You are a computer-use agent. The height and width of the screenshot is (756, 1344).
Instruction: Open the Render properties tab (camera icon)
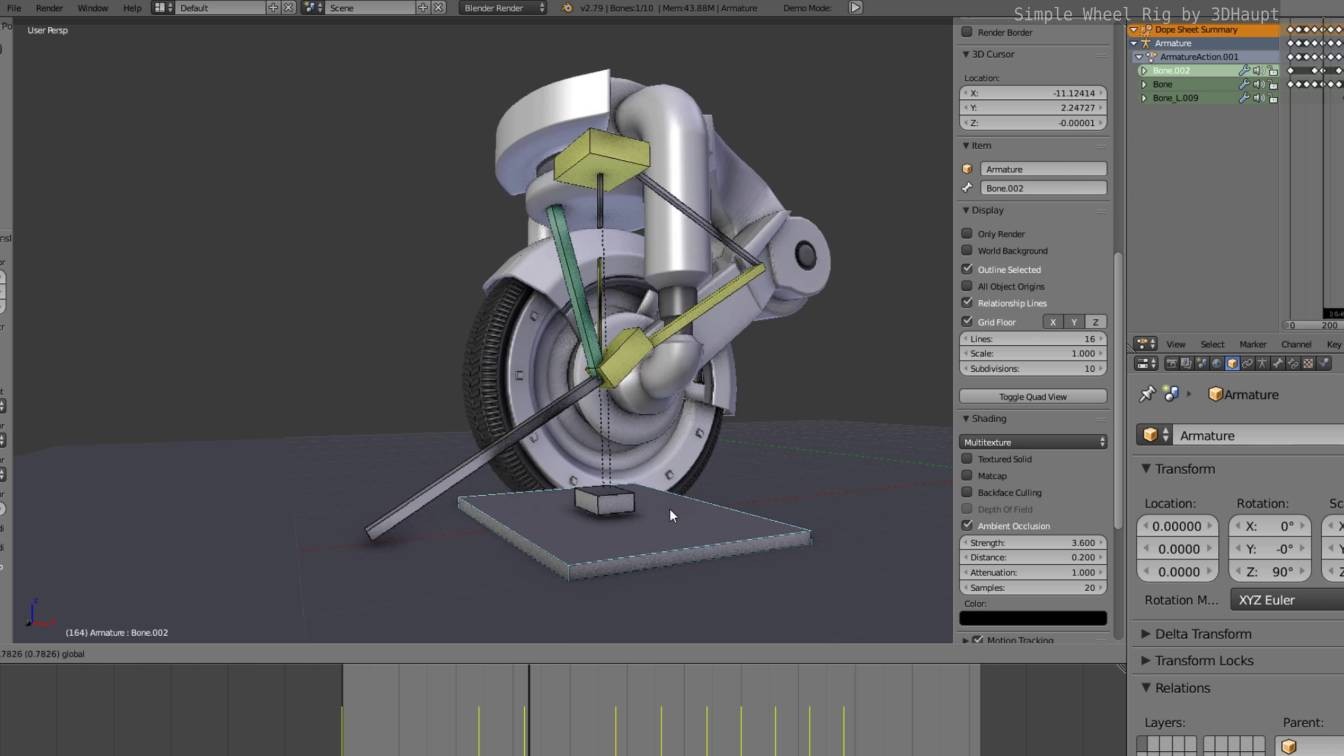(x=1172, y=363)
